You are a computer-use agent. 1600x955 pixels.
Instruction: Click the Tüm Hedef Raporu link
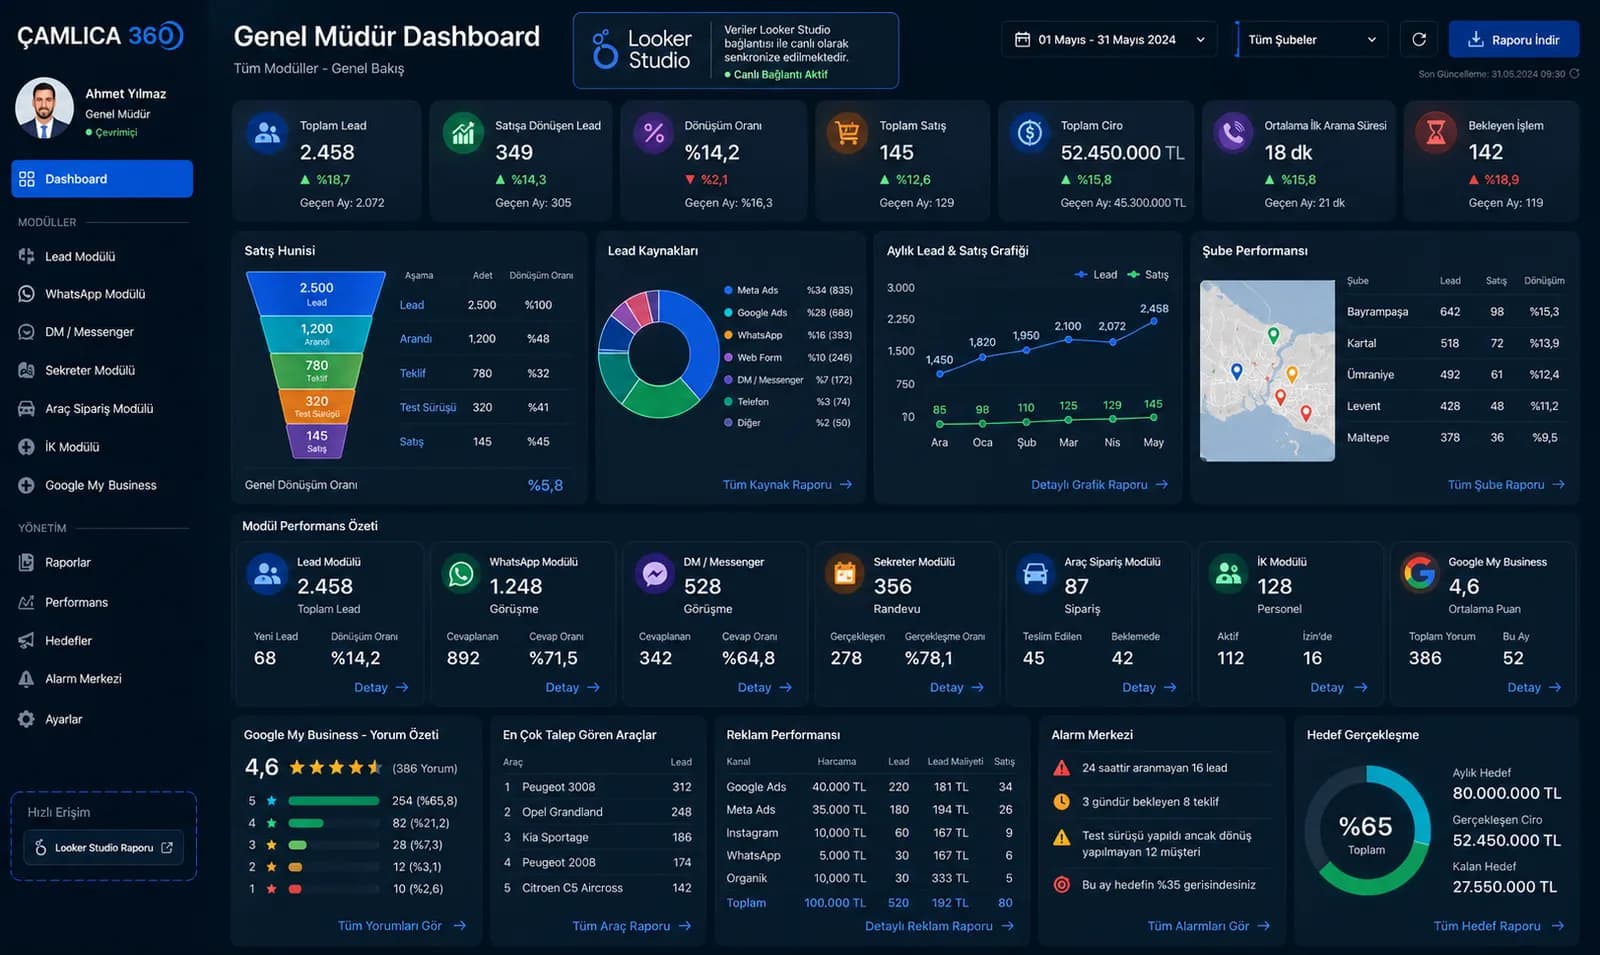click(x=1498, y=926)
